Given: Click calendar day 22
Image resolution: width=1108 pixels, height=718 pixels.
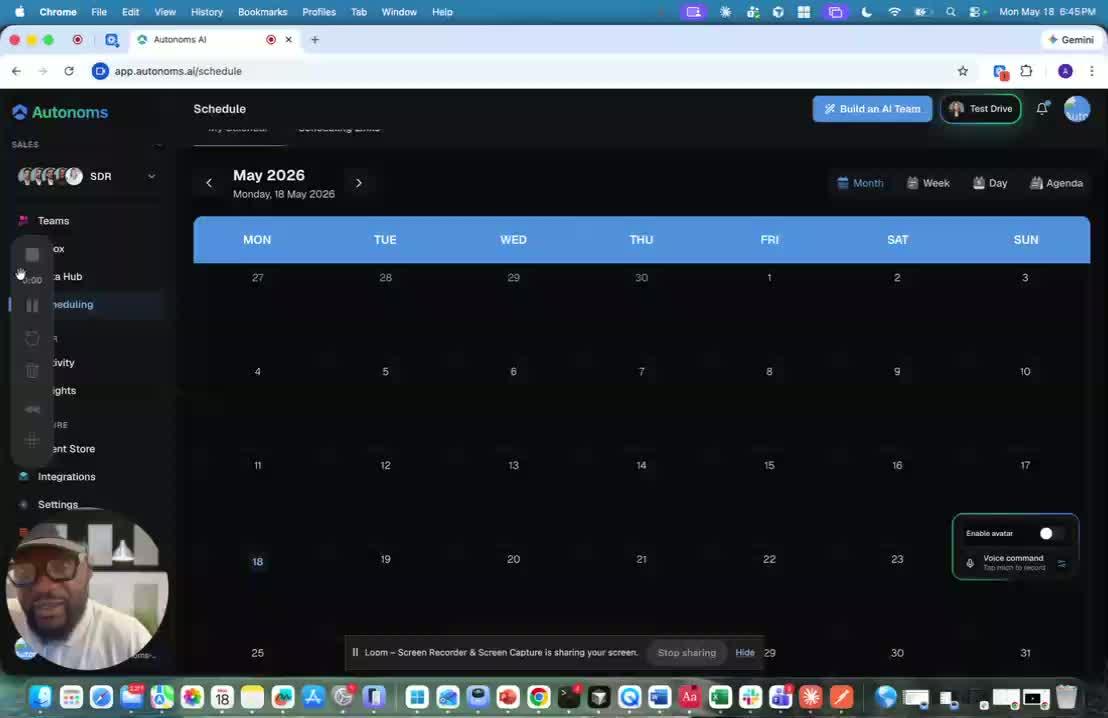Looking at the screenshot, I should (770, 559).
